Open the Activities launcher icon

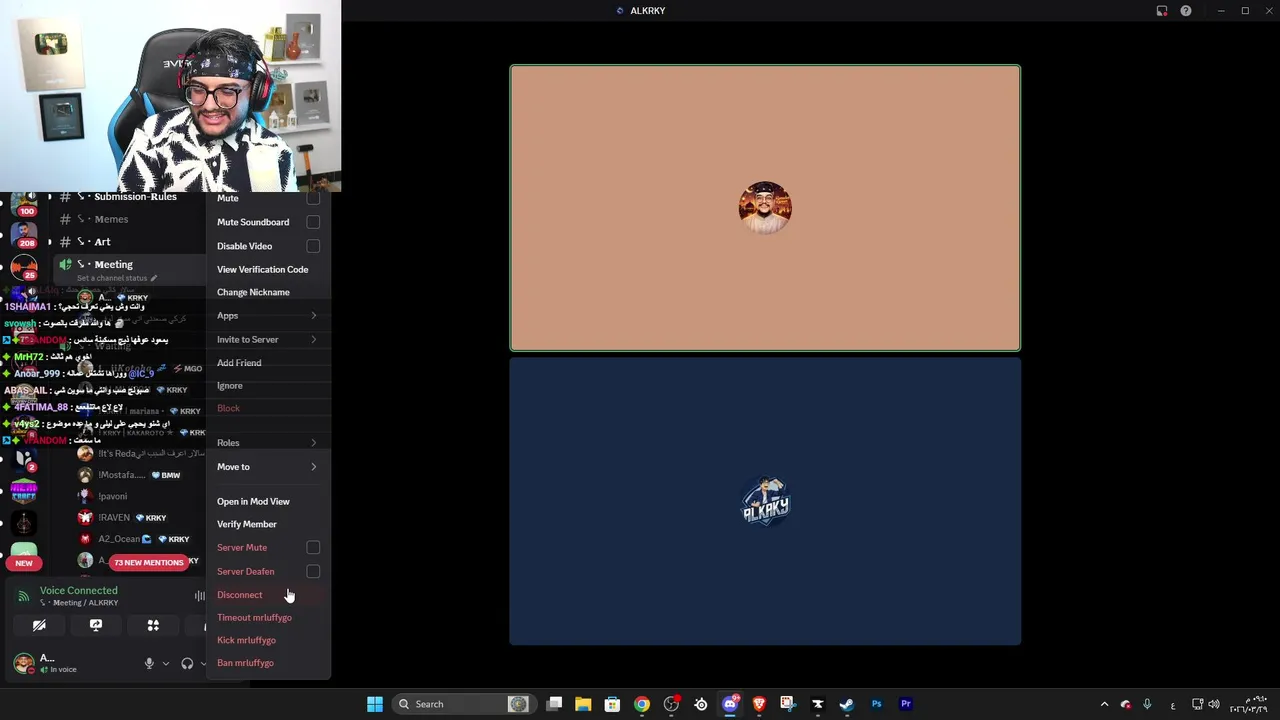[153, 625]
